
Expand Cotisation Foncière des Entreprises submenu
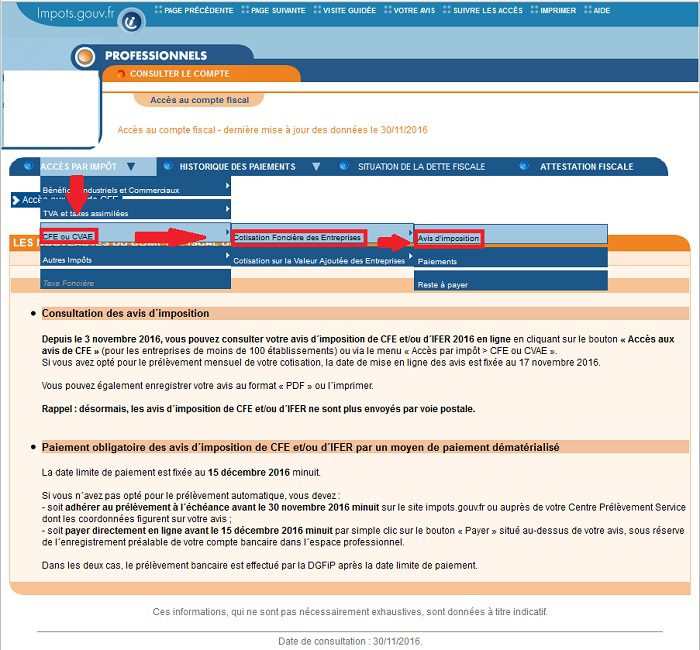pos(299,237)
